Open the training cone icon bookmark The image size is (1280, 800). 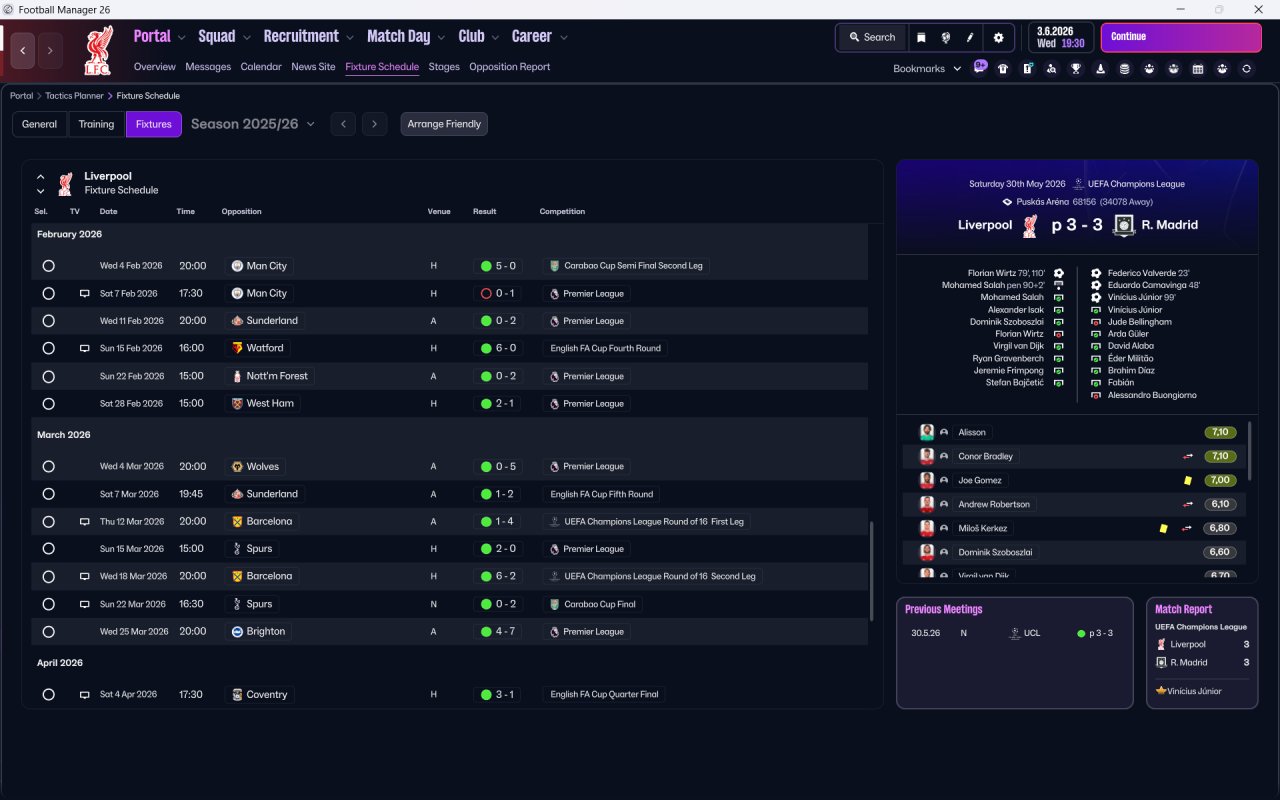click(1100, 69)
